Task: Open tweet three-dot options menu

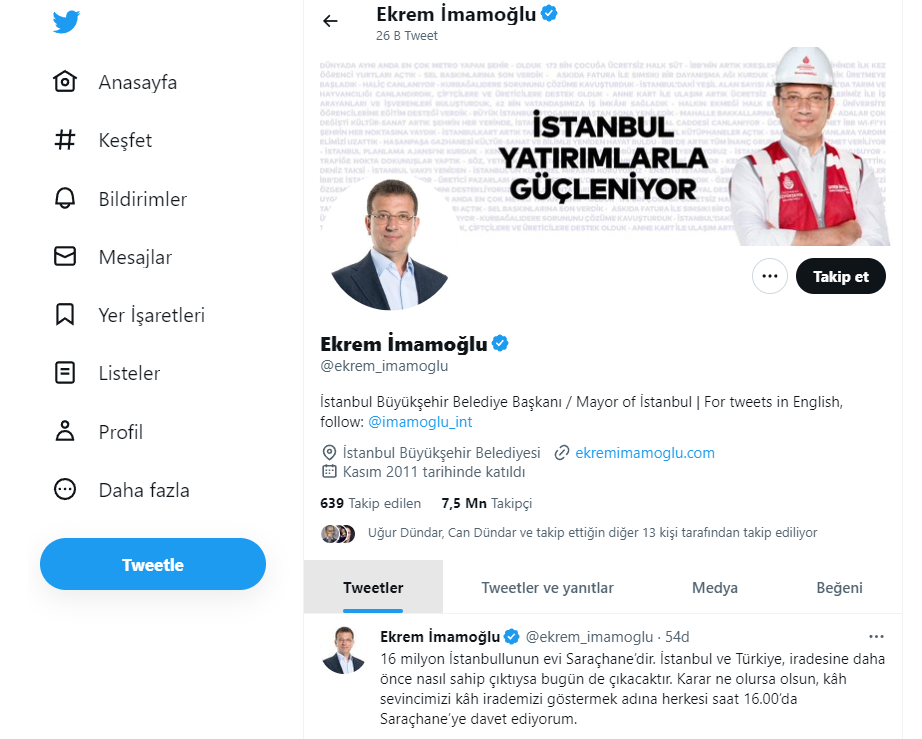Action: 876,637
